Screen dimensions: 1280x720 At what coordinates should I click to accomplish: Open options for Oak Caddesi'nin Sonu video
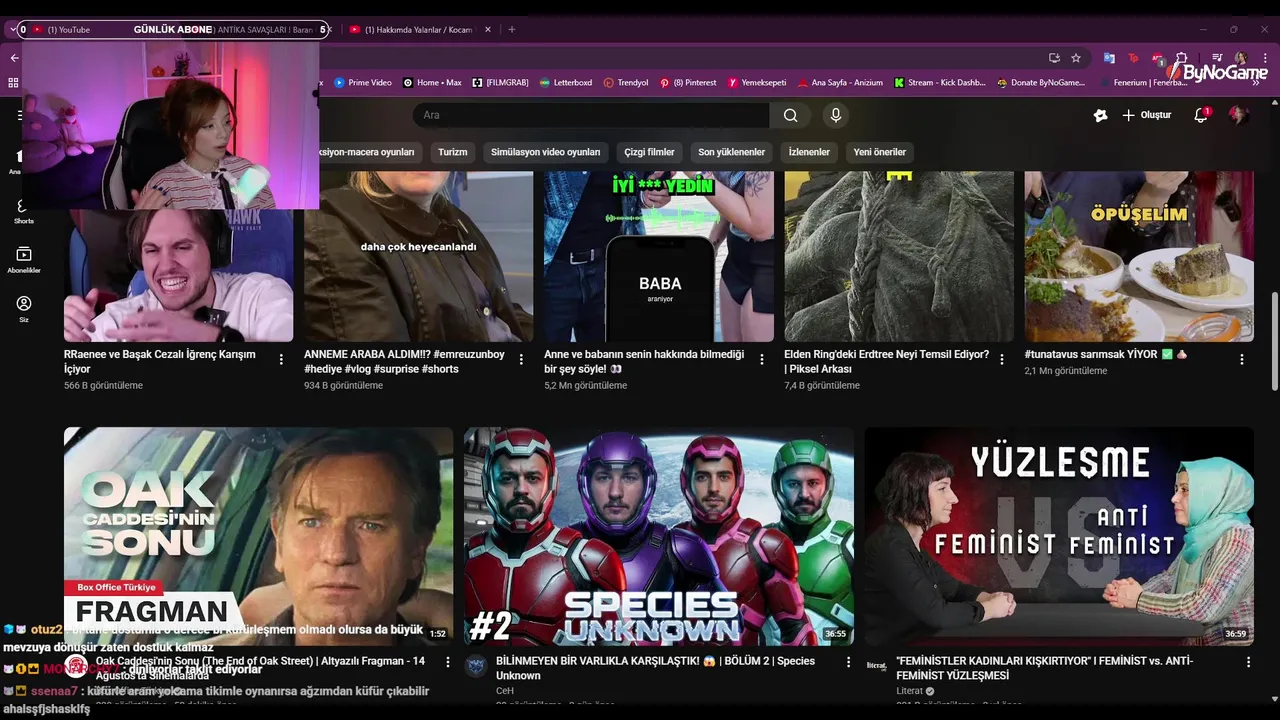[447, 662]
